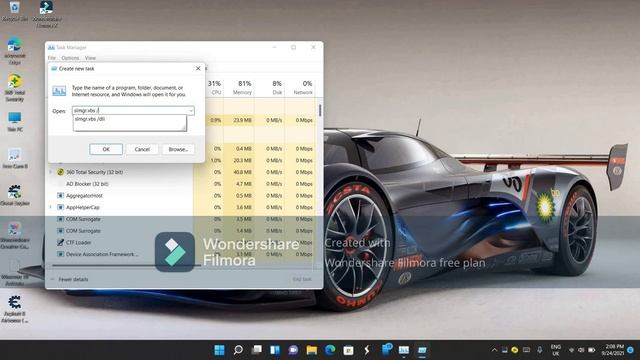Click OK in Create new task dialog
The height and width of the screenshot is (360, 640).
click(x=106, y=149)
